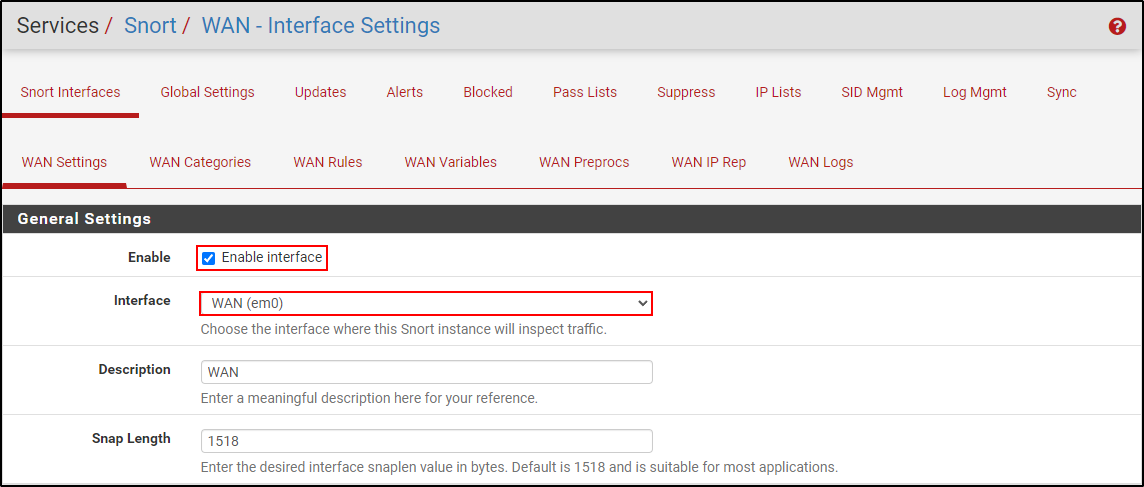Follow the WAN - Interface Settings breadcrumb link
The width and height of the screenshot is (1144, 487).
click(x=320, y=26)
